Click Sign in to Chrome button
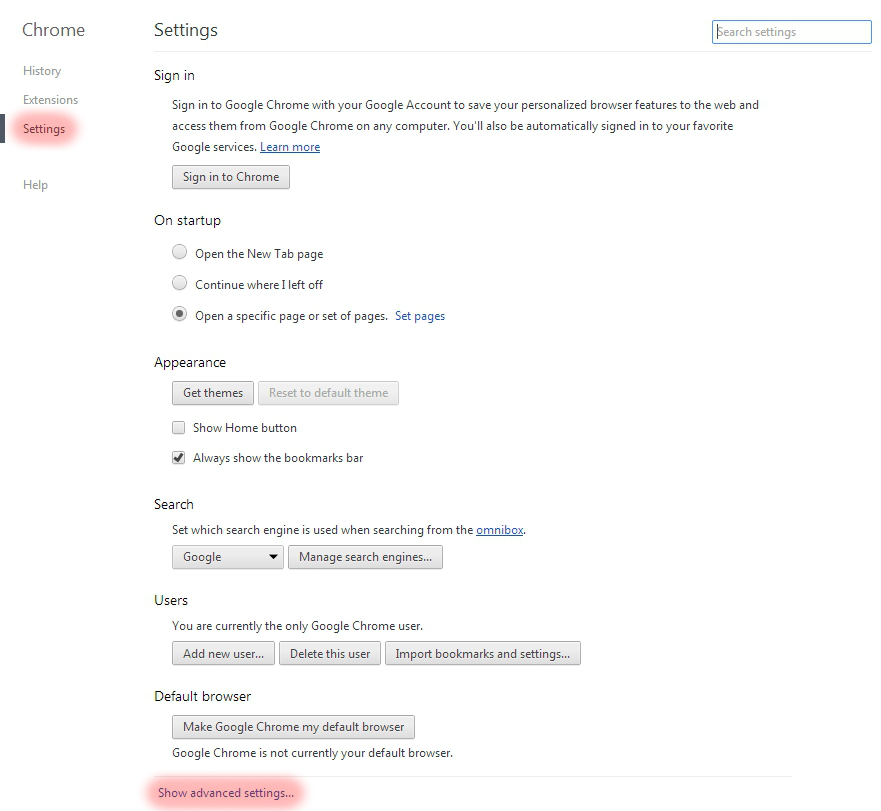This screenshot has height=811, width=881. pos(231,177)
